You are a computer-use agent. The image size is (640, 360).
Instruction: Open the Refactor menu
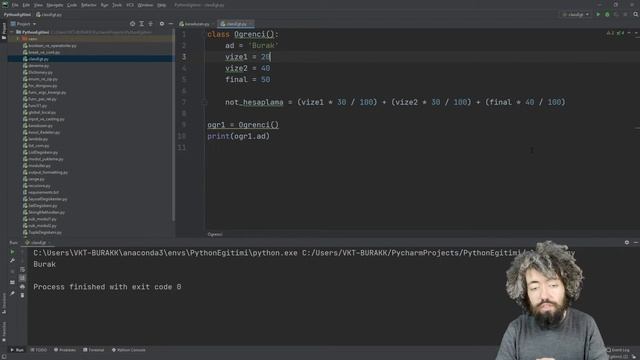point(89,5)
